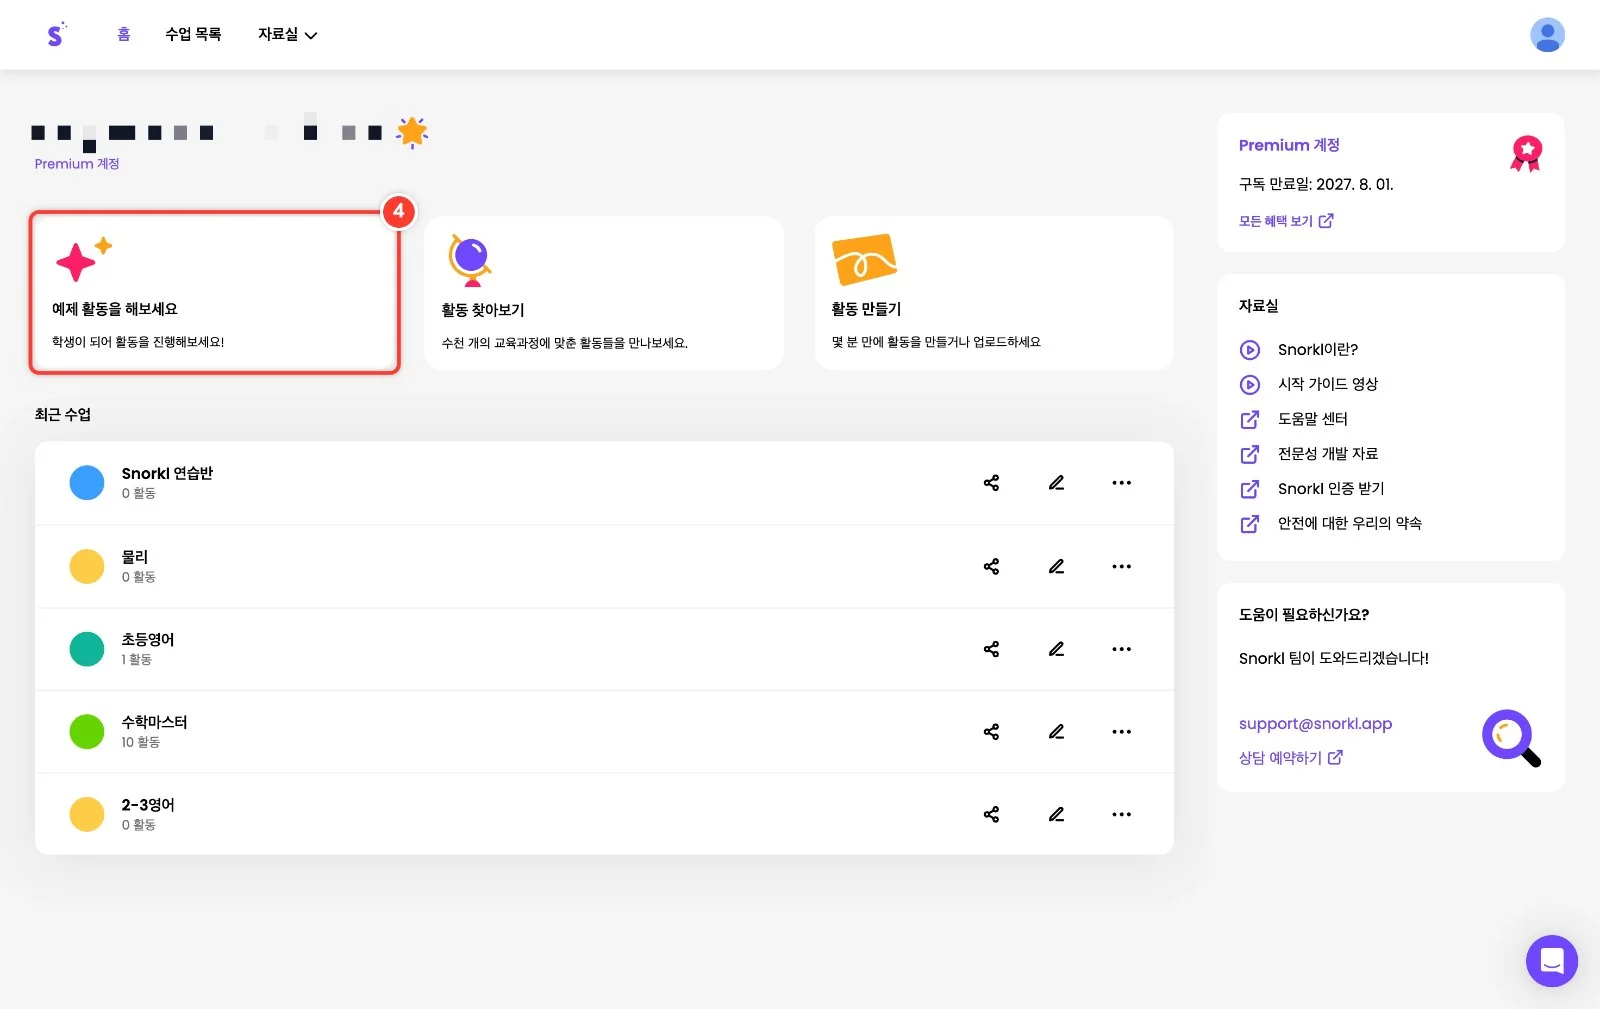Edit the 2-3영어 class
Viewport: 1600px width, 1009px height.
tap(1056, 814)
